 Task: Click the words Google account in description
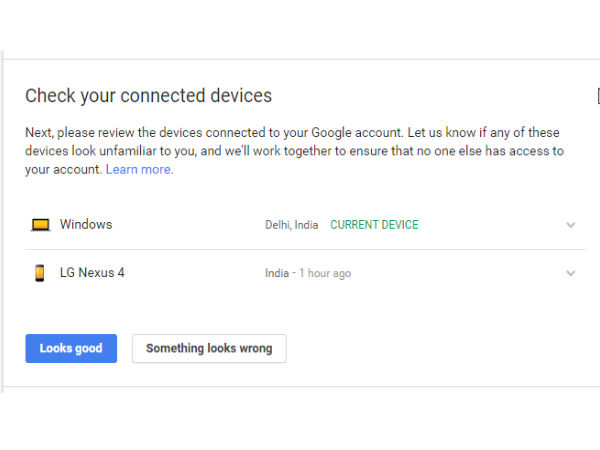(x=354, y=133)
